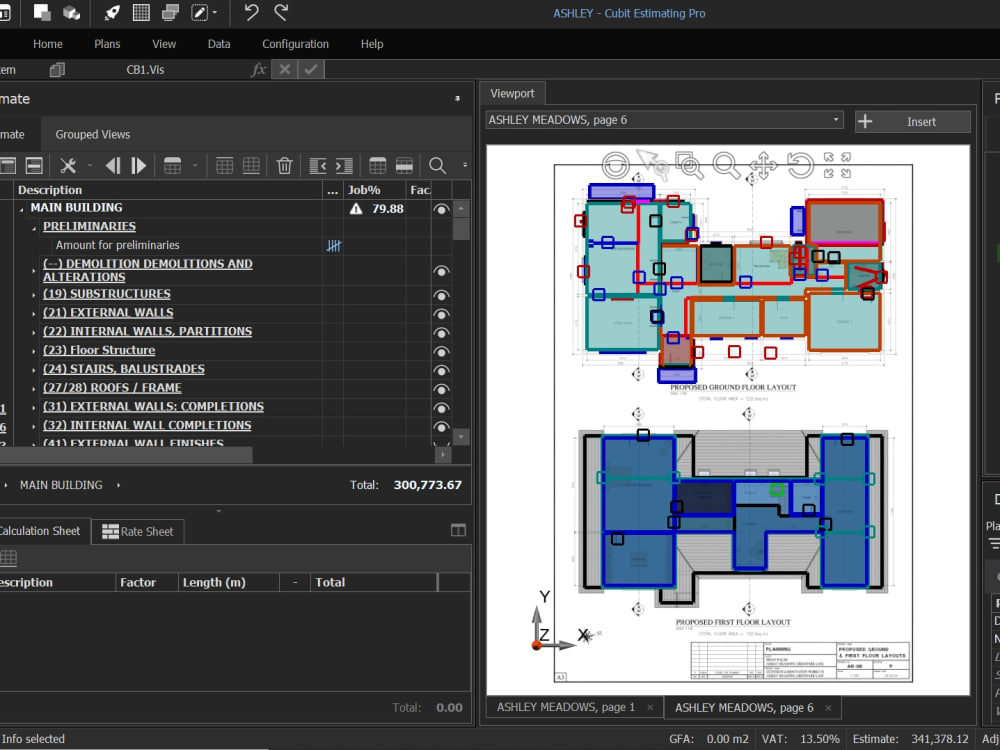The image size is (1000, 750).
Task: Click the rotate reset view tool in viewport
Action: point(800,165)
